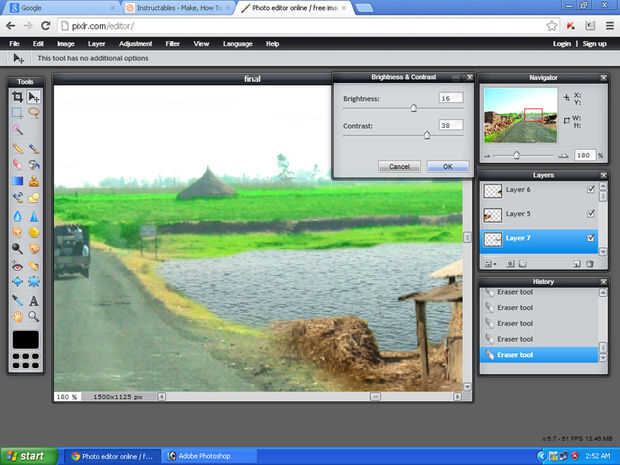Switch to the Instructables browser tab

177,8
